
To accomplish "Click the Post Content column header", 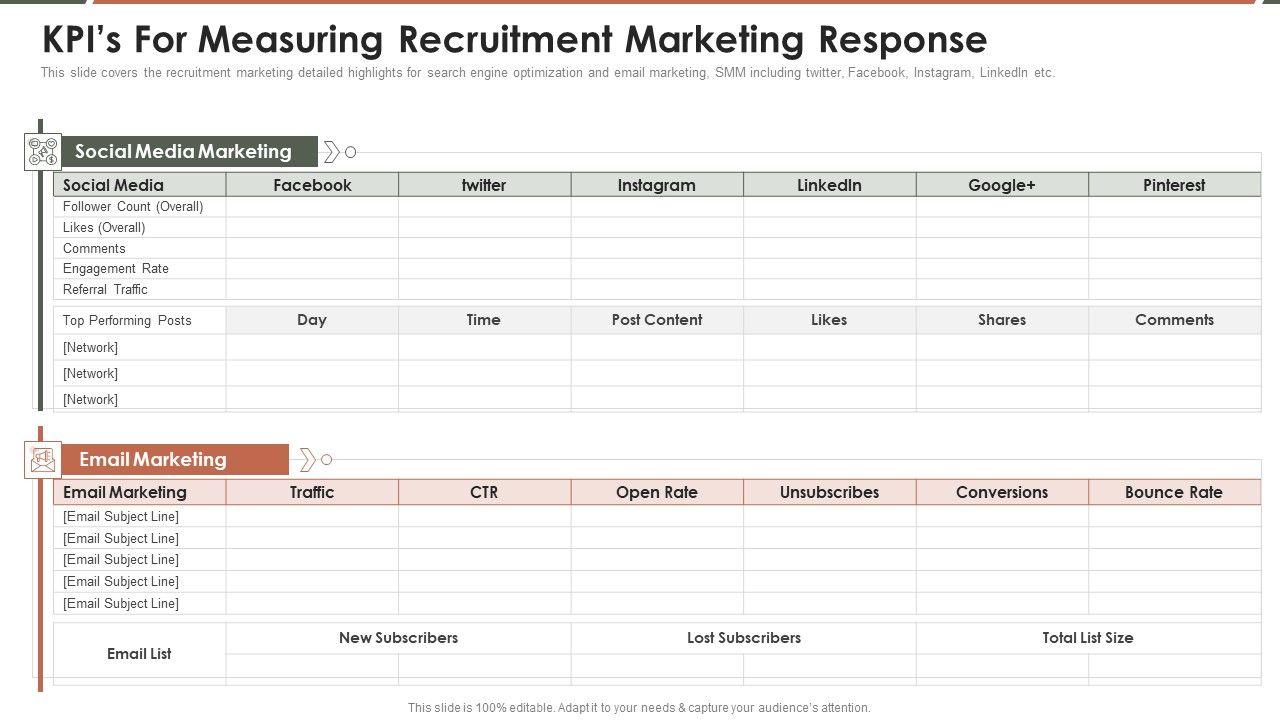I will point(657,320).
